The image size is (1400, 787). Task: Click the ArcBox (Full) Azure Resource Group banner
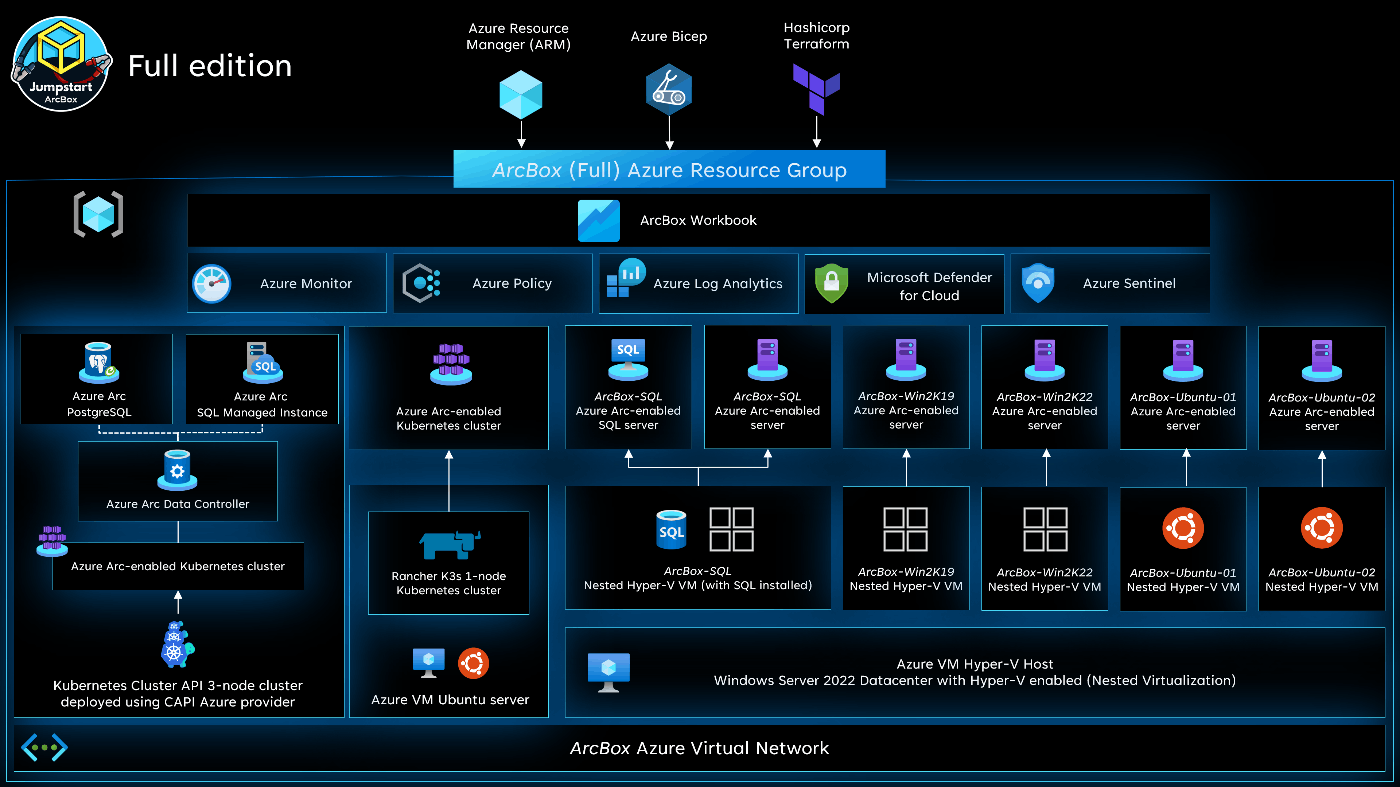point(669,170)
